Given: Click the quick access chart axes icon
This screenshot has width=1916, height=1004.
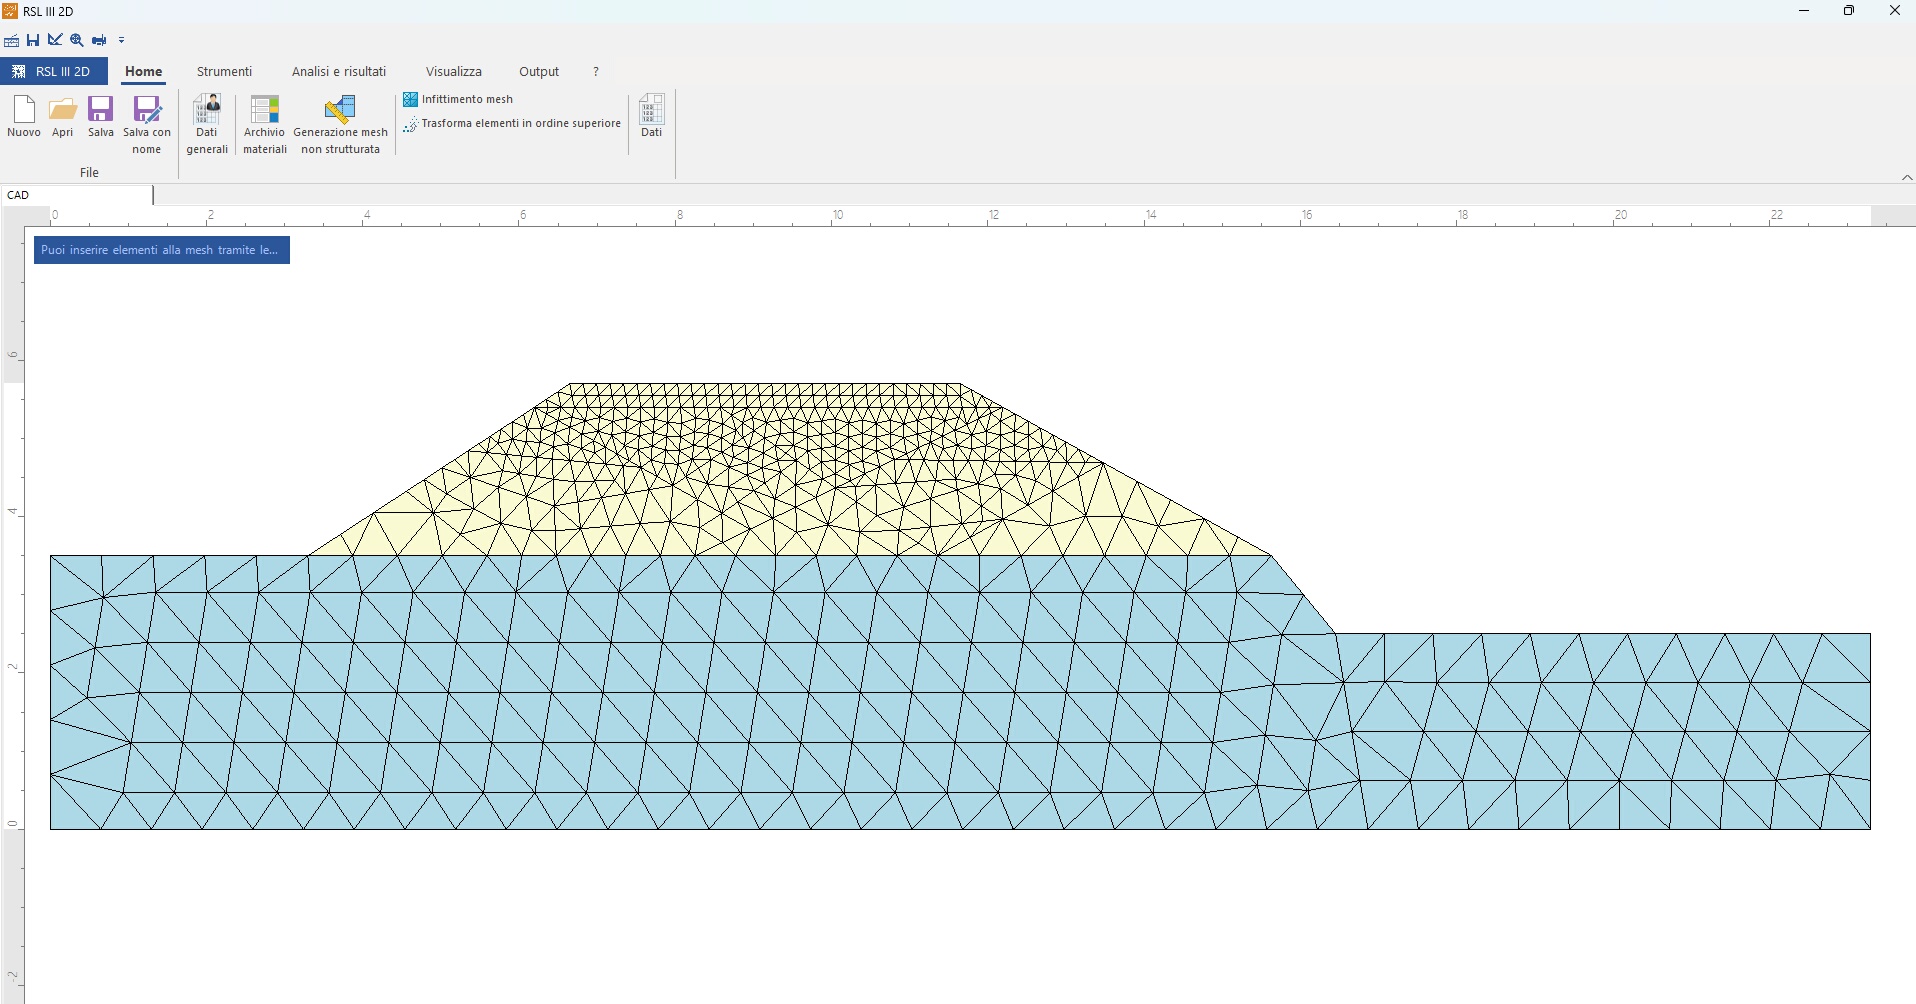Looking at the screenshot, I should 55,40.
